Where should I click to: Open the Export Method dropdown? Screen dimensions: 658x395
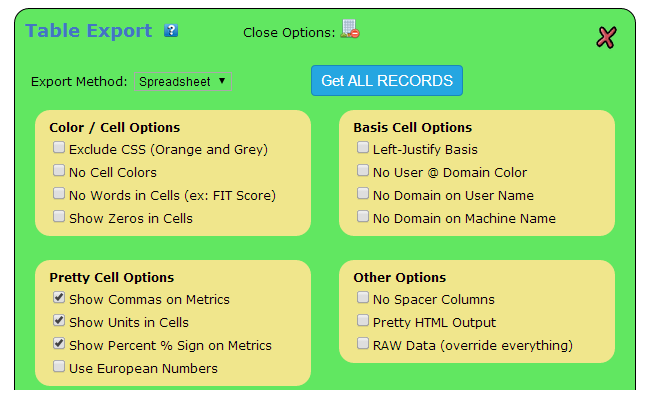[x=183, y=81]
